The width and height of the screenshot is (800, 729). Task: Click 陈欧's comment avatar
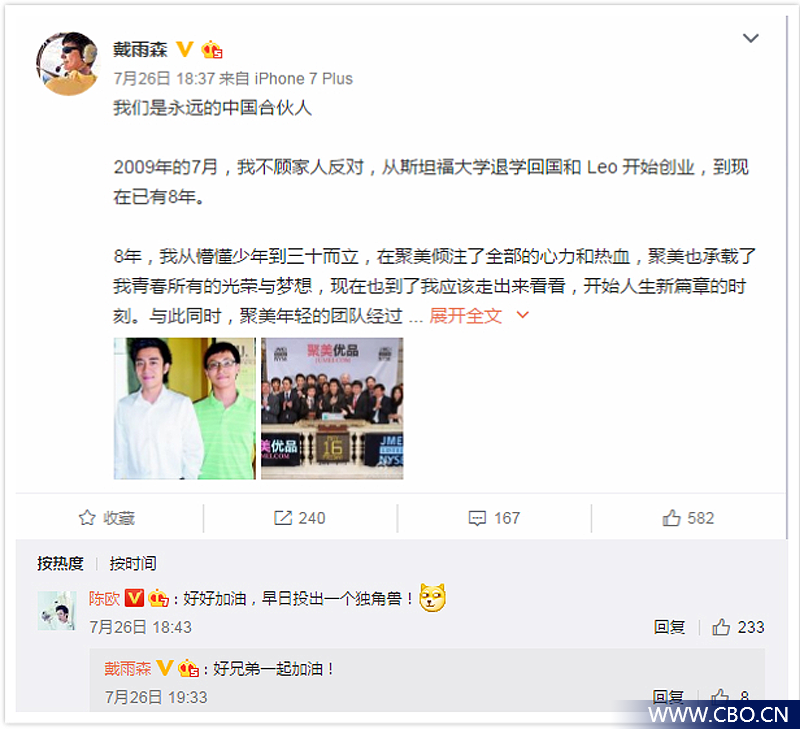57,611
